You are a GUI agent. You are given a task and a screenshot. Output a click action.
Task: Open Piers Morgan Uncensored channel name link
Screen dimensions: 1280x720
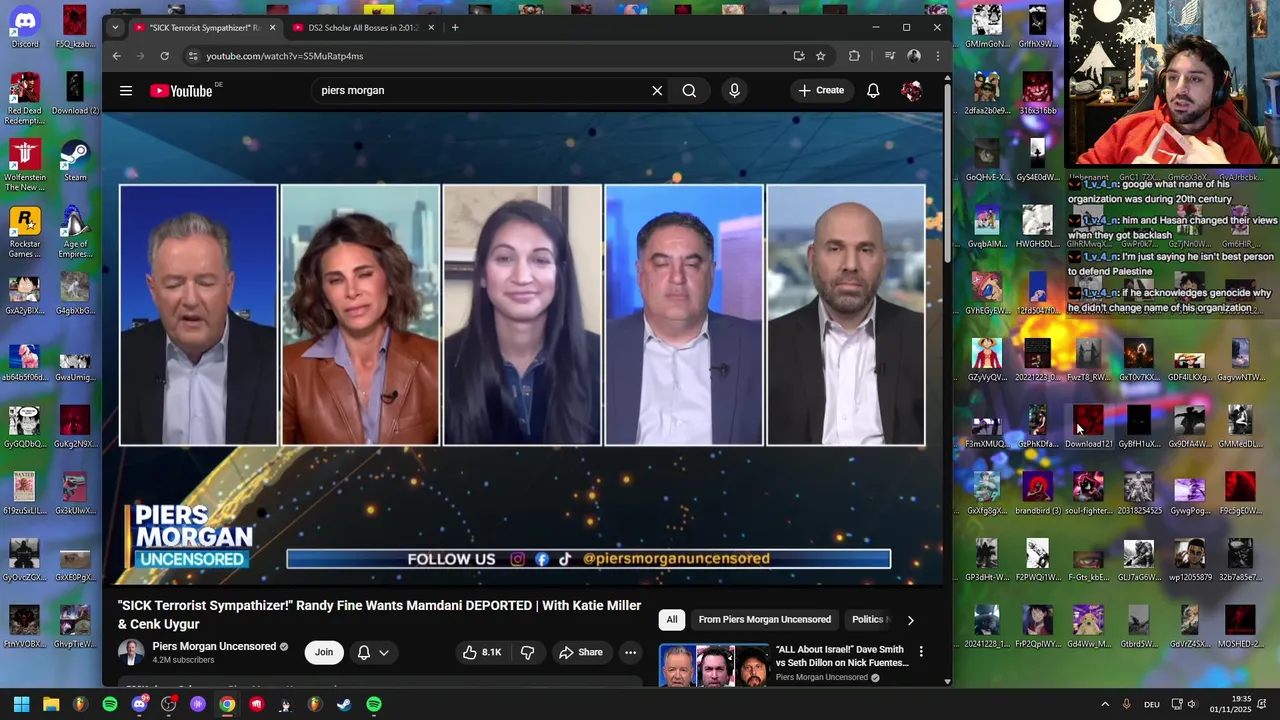(x=213, y=647)
